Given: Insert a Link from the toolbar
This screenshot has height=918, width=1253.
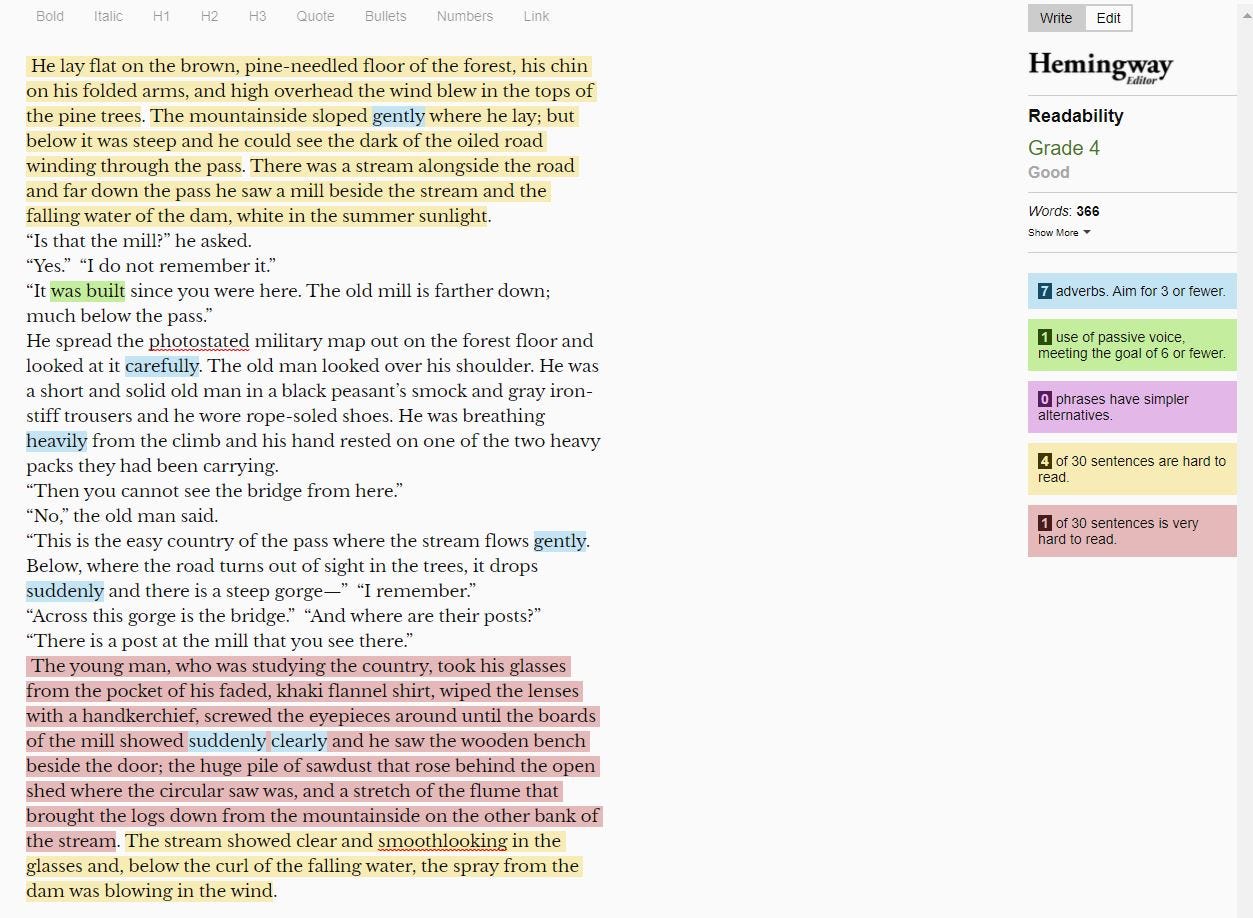Looking at the screenshot, I should 536,16.
